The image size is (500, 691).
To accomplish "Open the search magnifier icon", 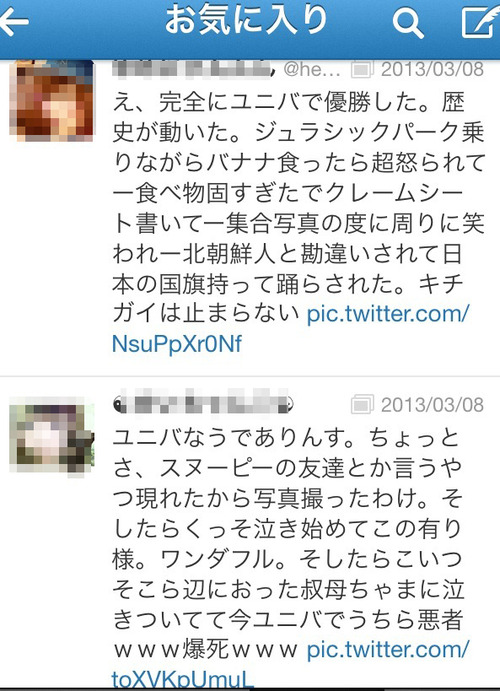I will (408, 22).
